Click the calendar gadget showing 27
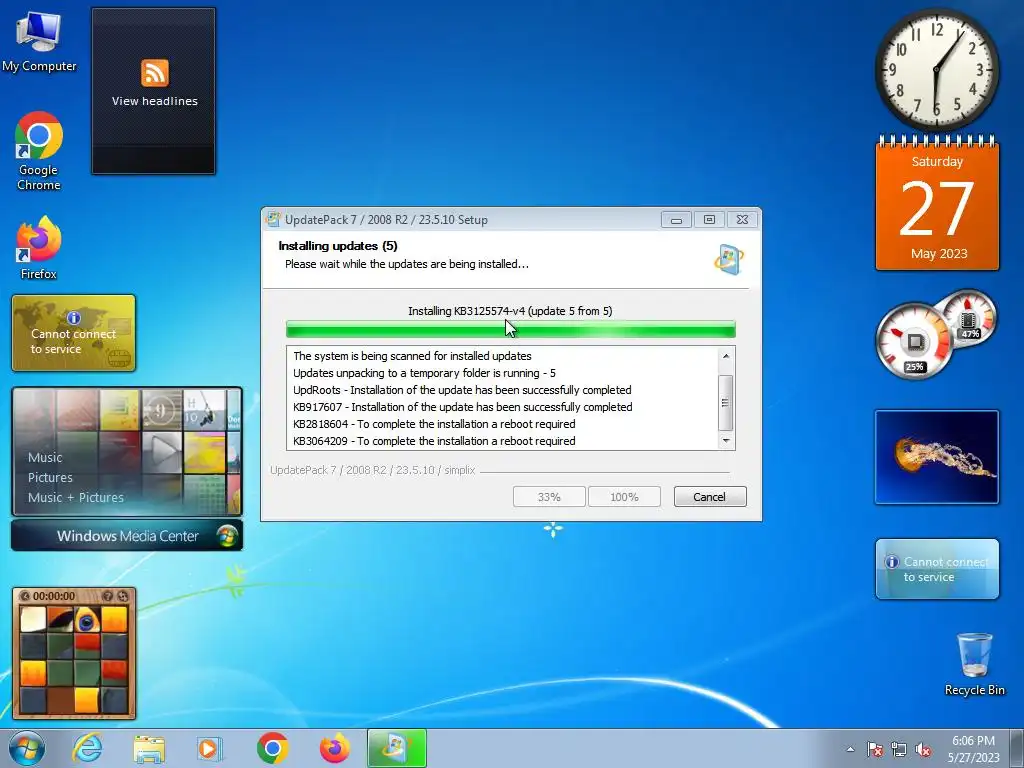 click(x=937, y=204)
